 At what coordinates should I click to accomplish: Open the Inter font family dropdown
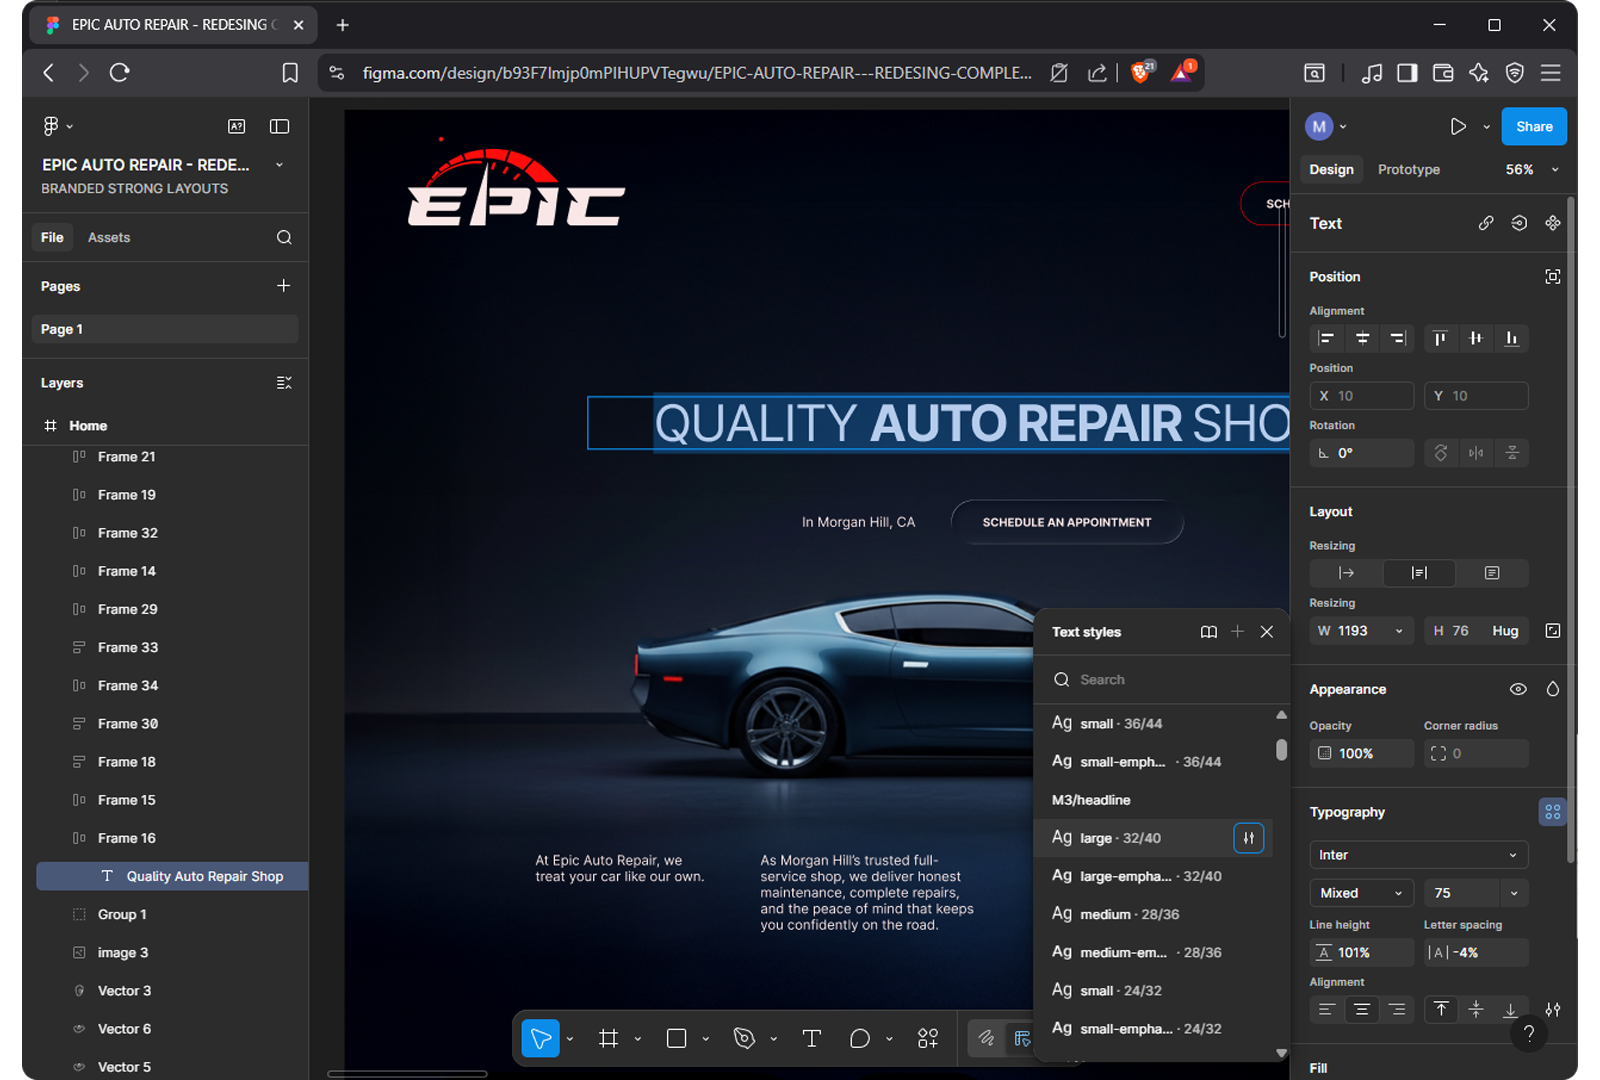1419,855
